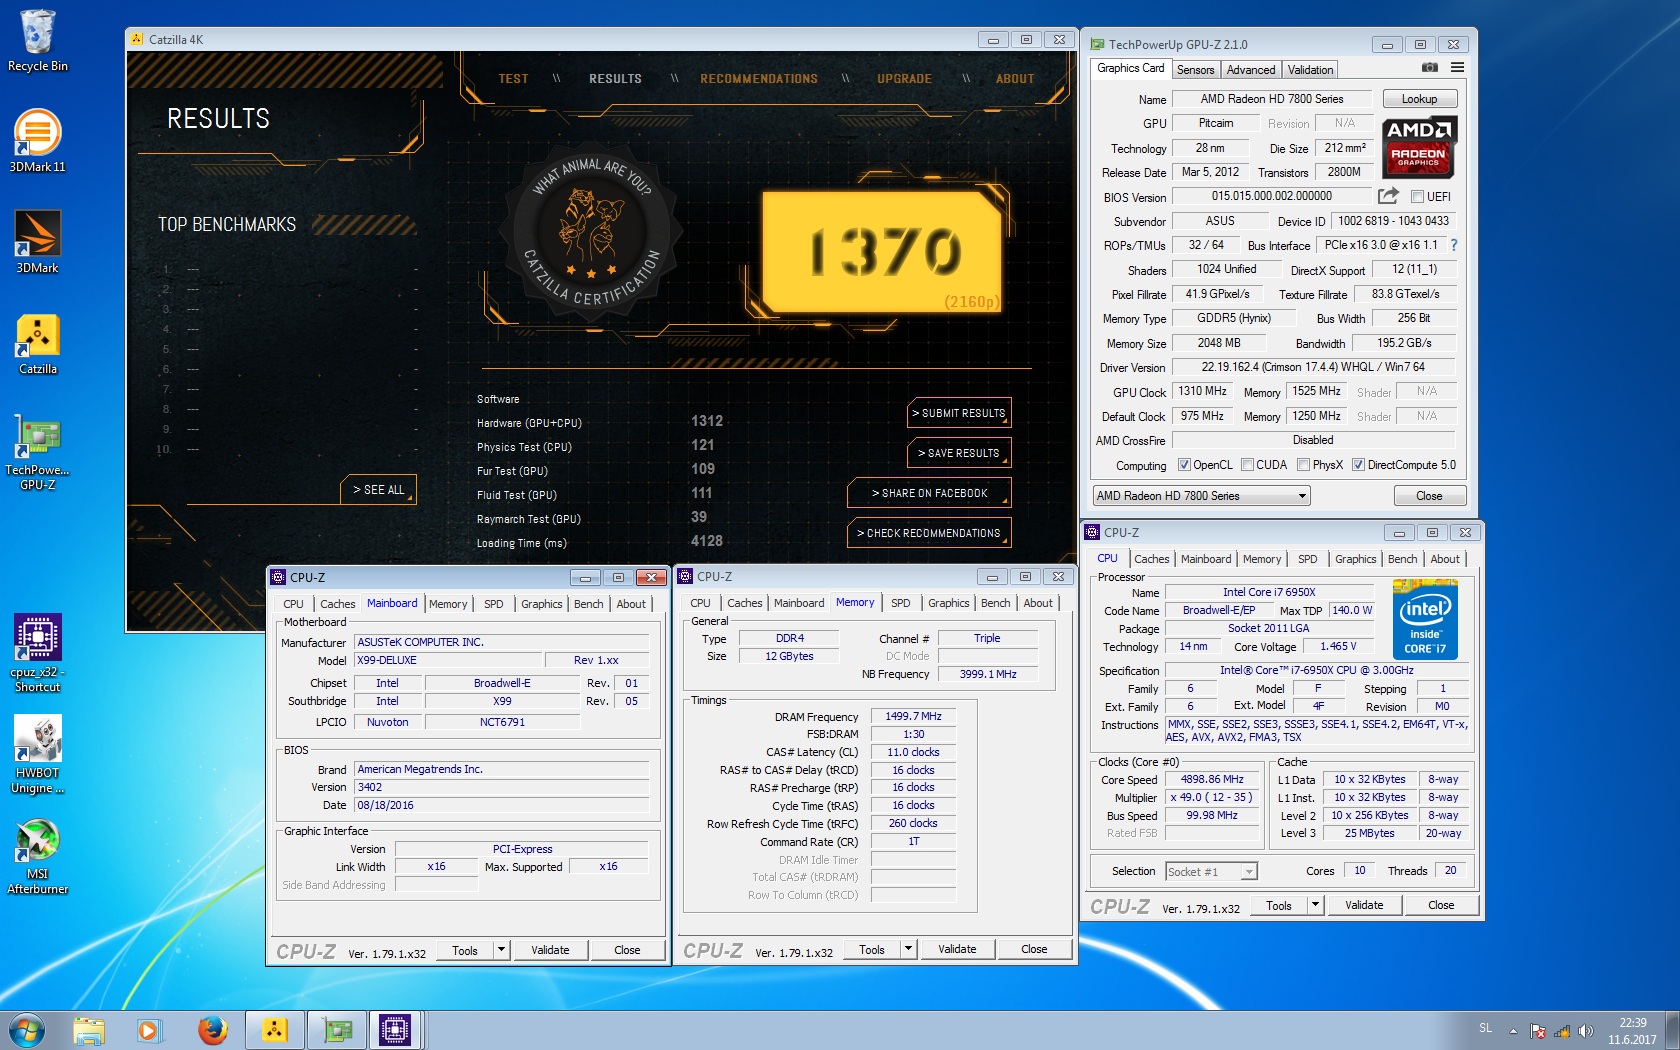Open the Bench tab in the CPU-Z CPU window
1680x1050 pixels.
1402,559
